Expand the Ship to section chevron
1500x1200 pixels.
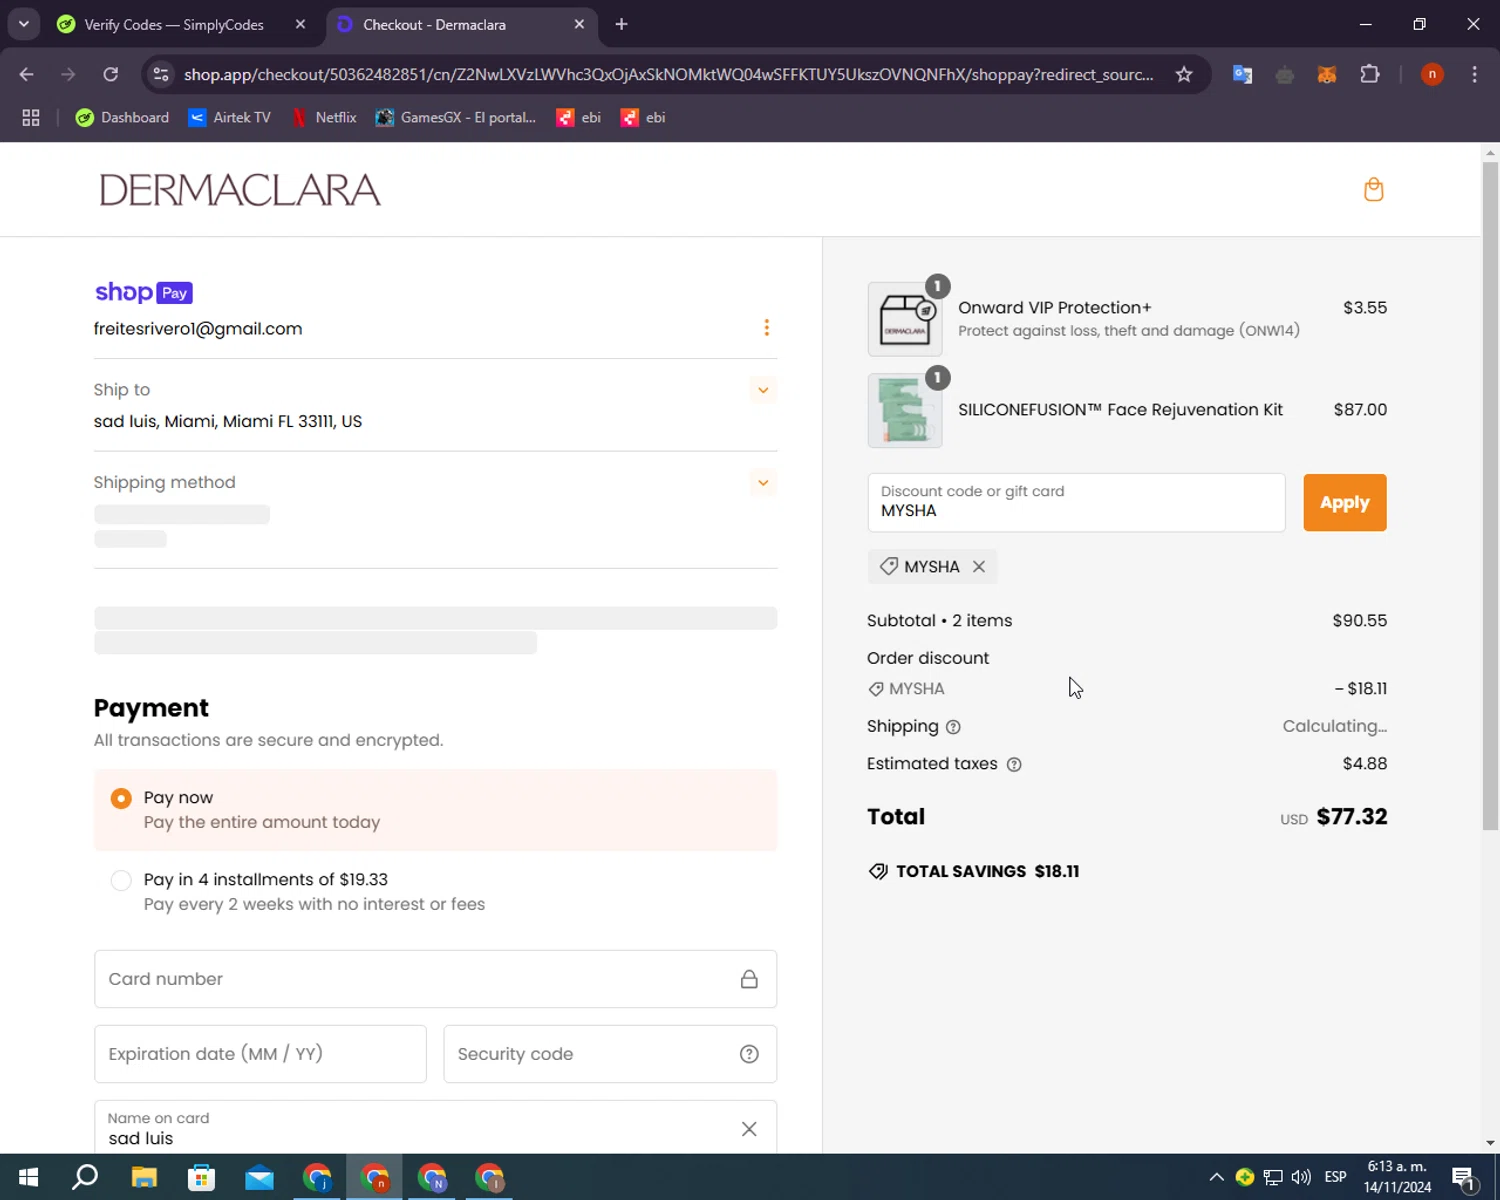pos(763,390)
